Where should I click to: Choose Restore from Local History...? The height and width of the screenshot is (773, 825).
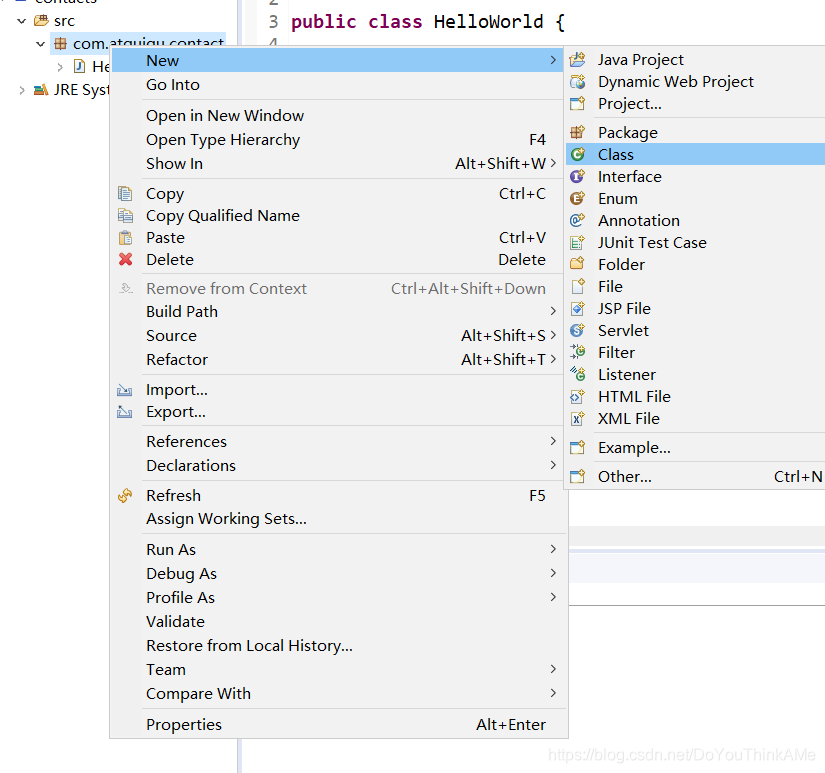click(x=339, y=646)
